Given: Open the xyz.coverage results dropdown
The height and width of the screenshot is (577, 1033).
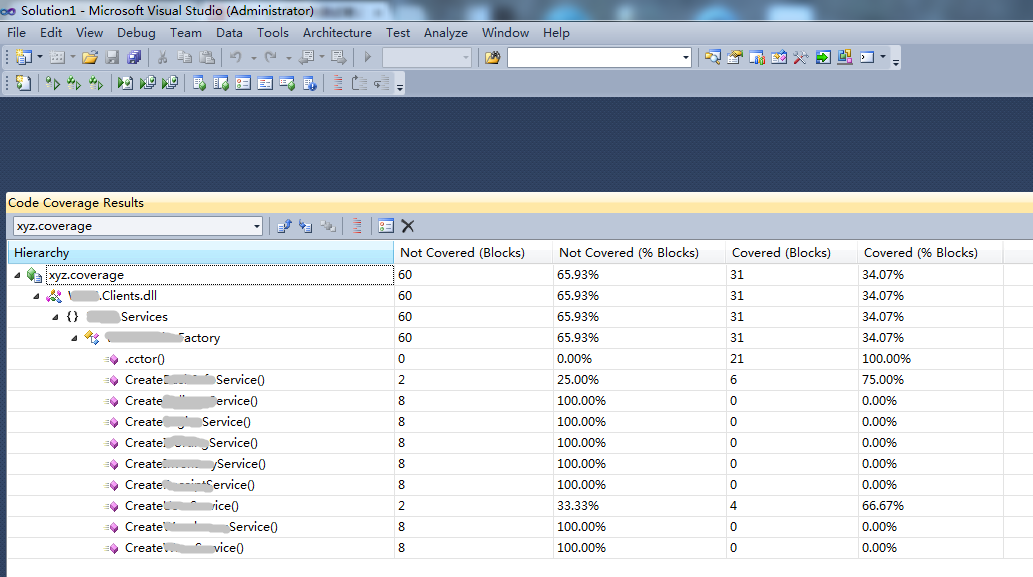Looking at the screenshot, I should click(x=257, y=226).
